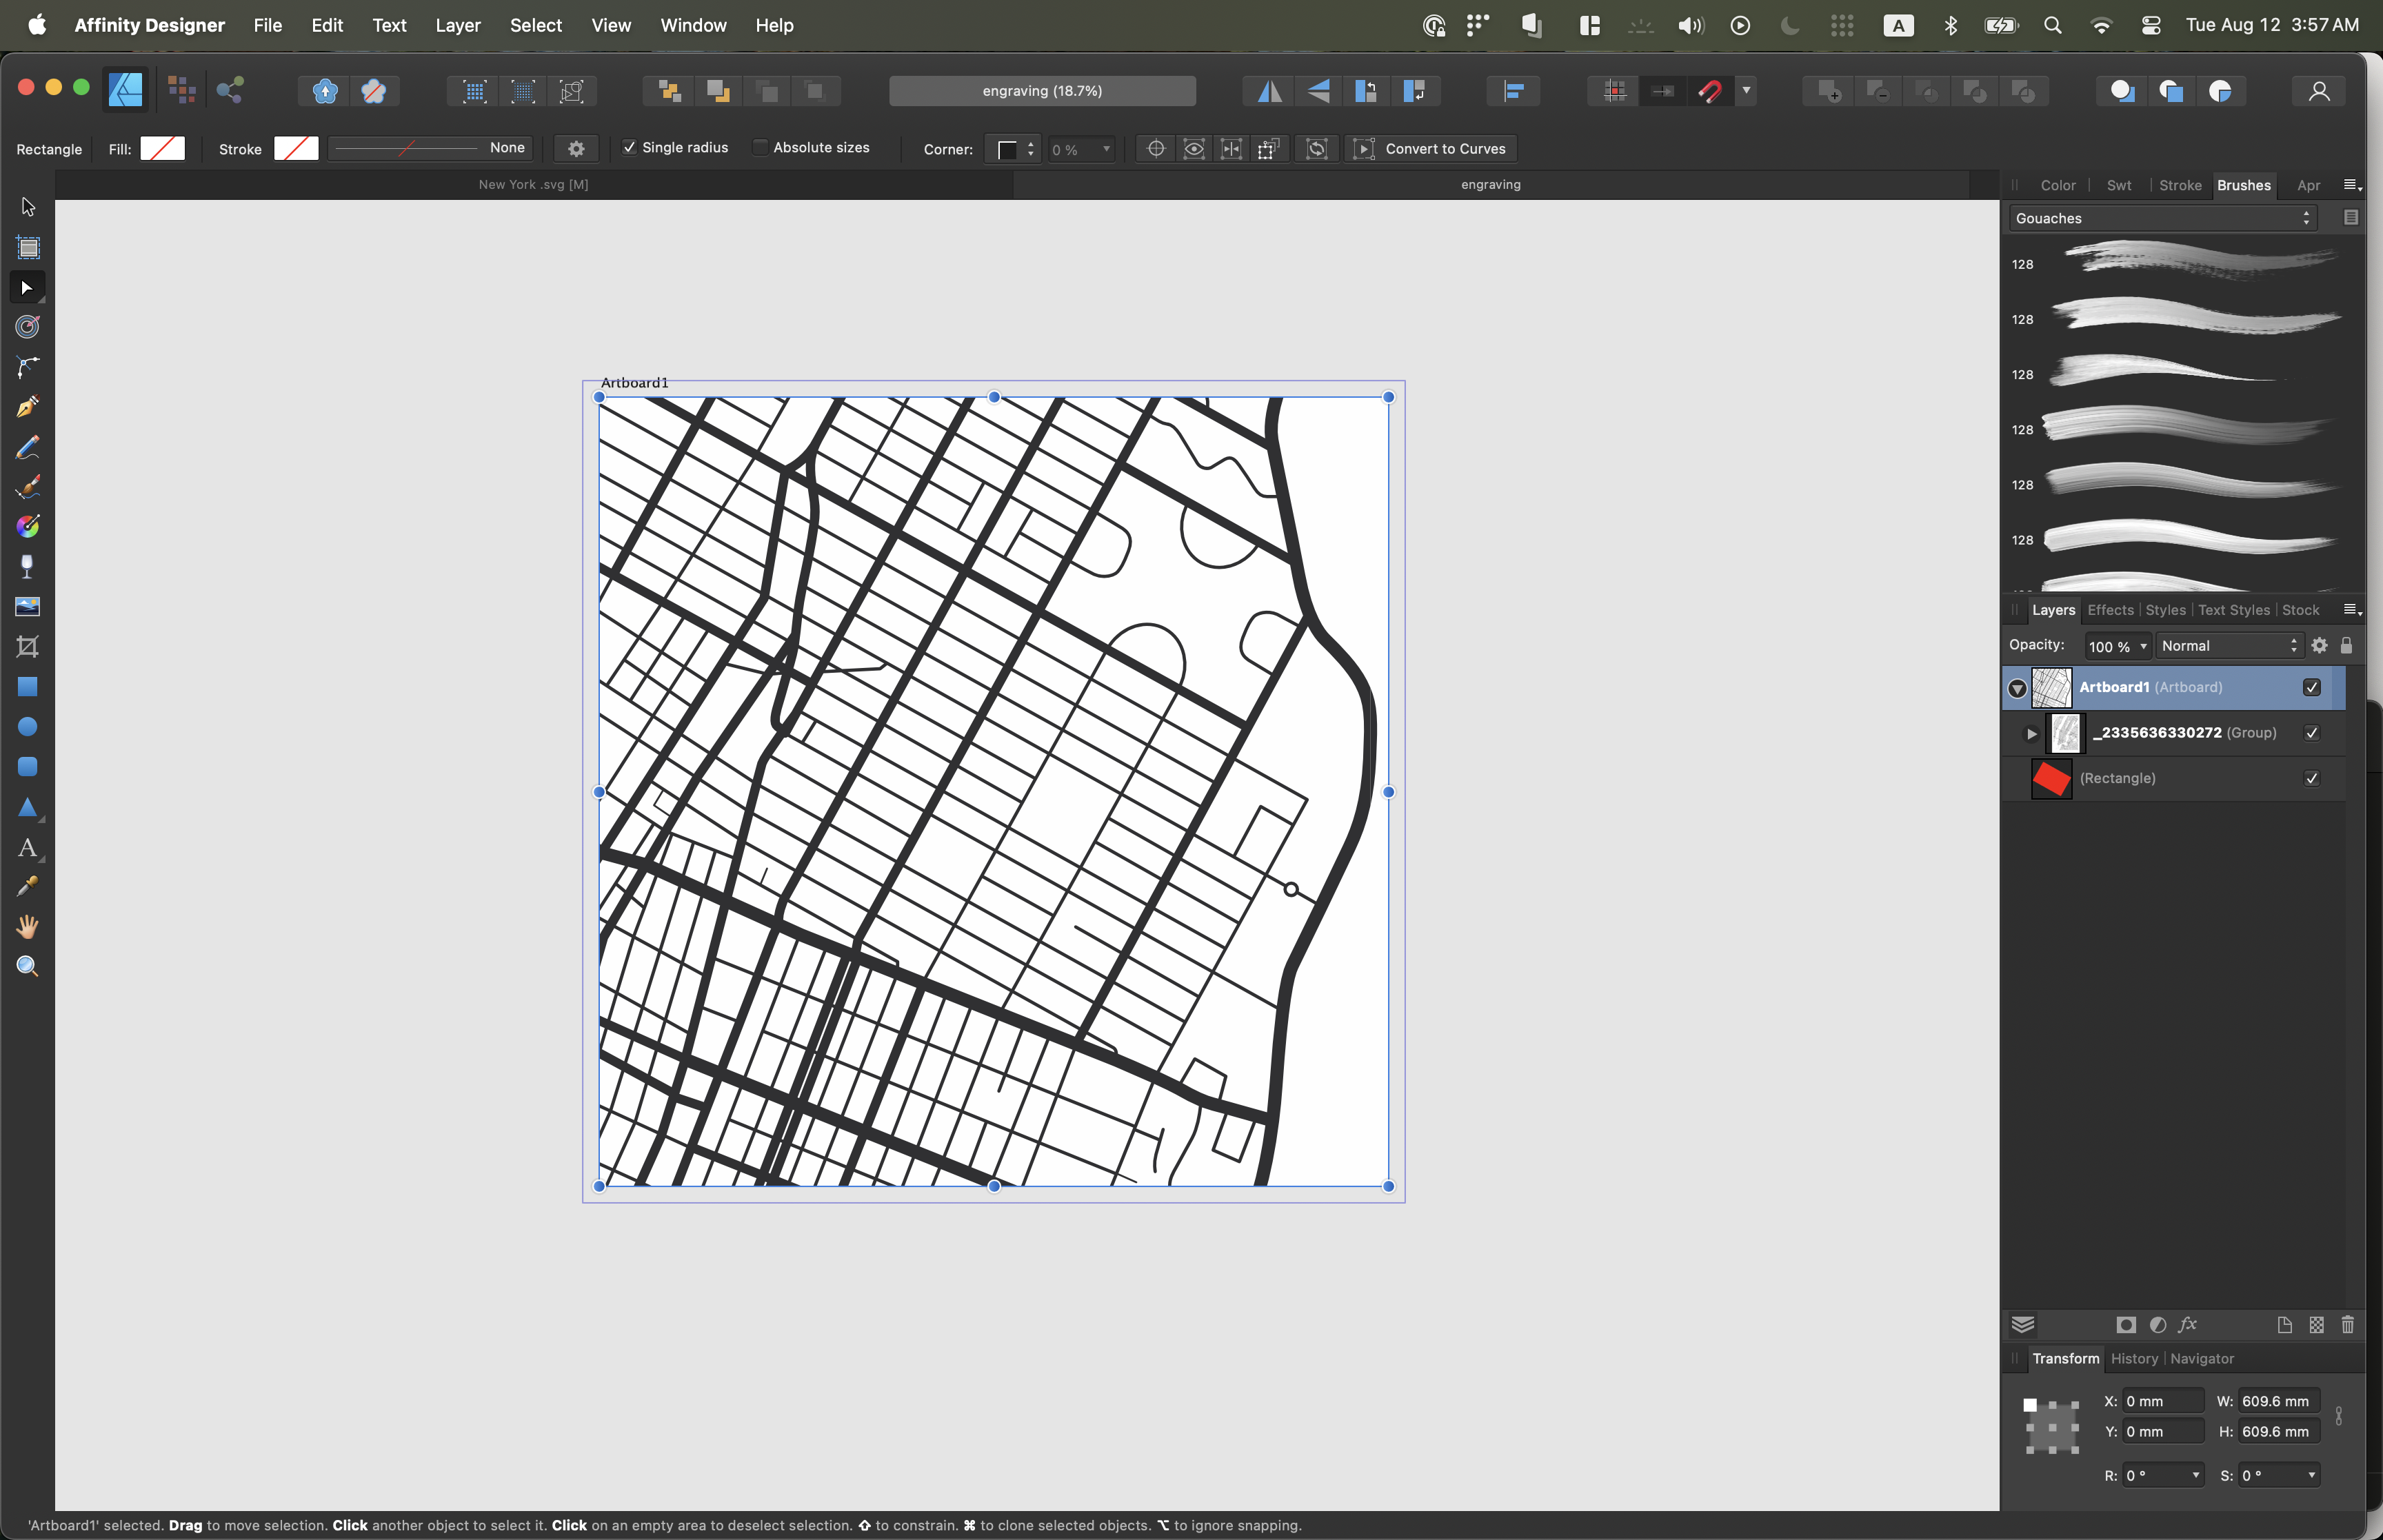
Task: Pick the Ellipse tool
Action: 28,726
